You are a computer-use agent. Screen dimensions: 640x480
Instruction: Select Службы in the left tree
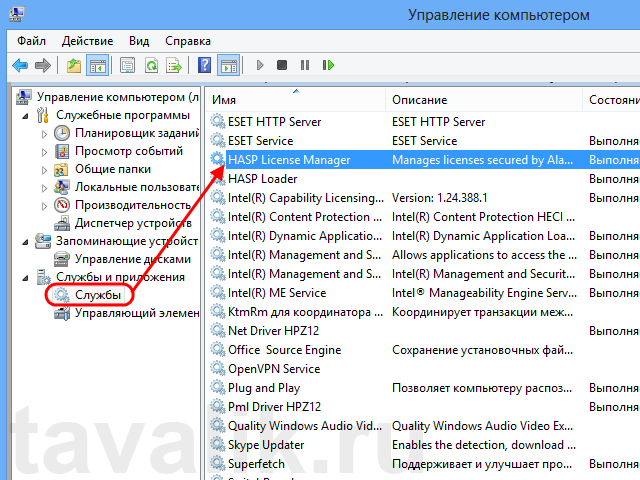(x=98, y=295)
